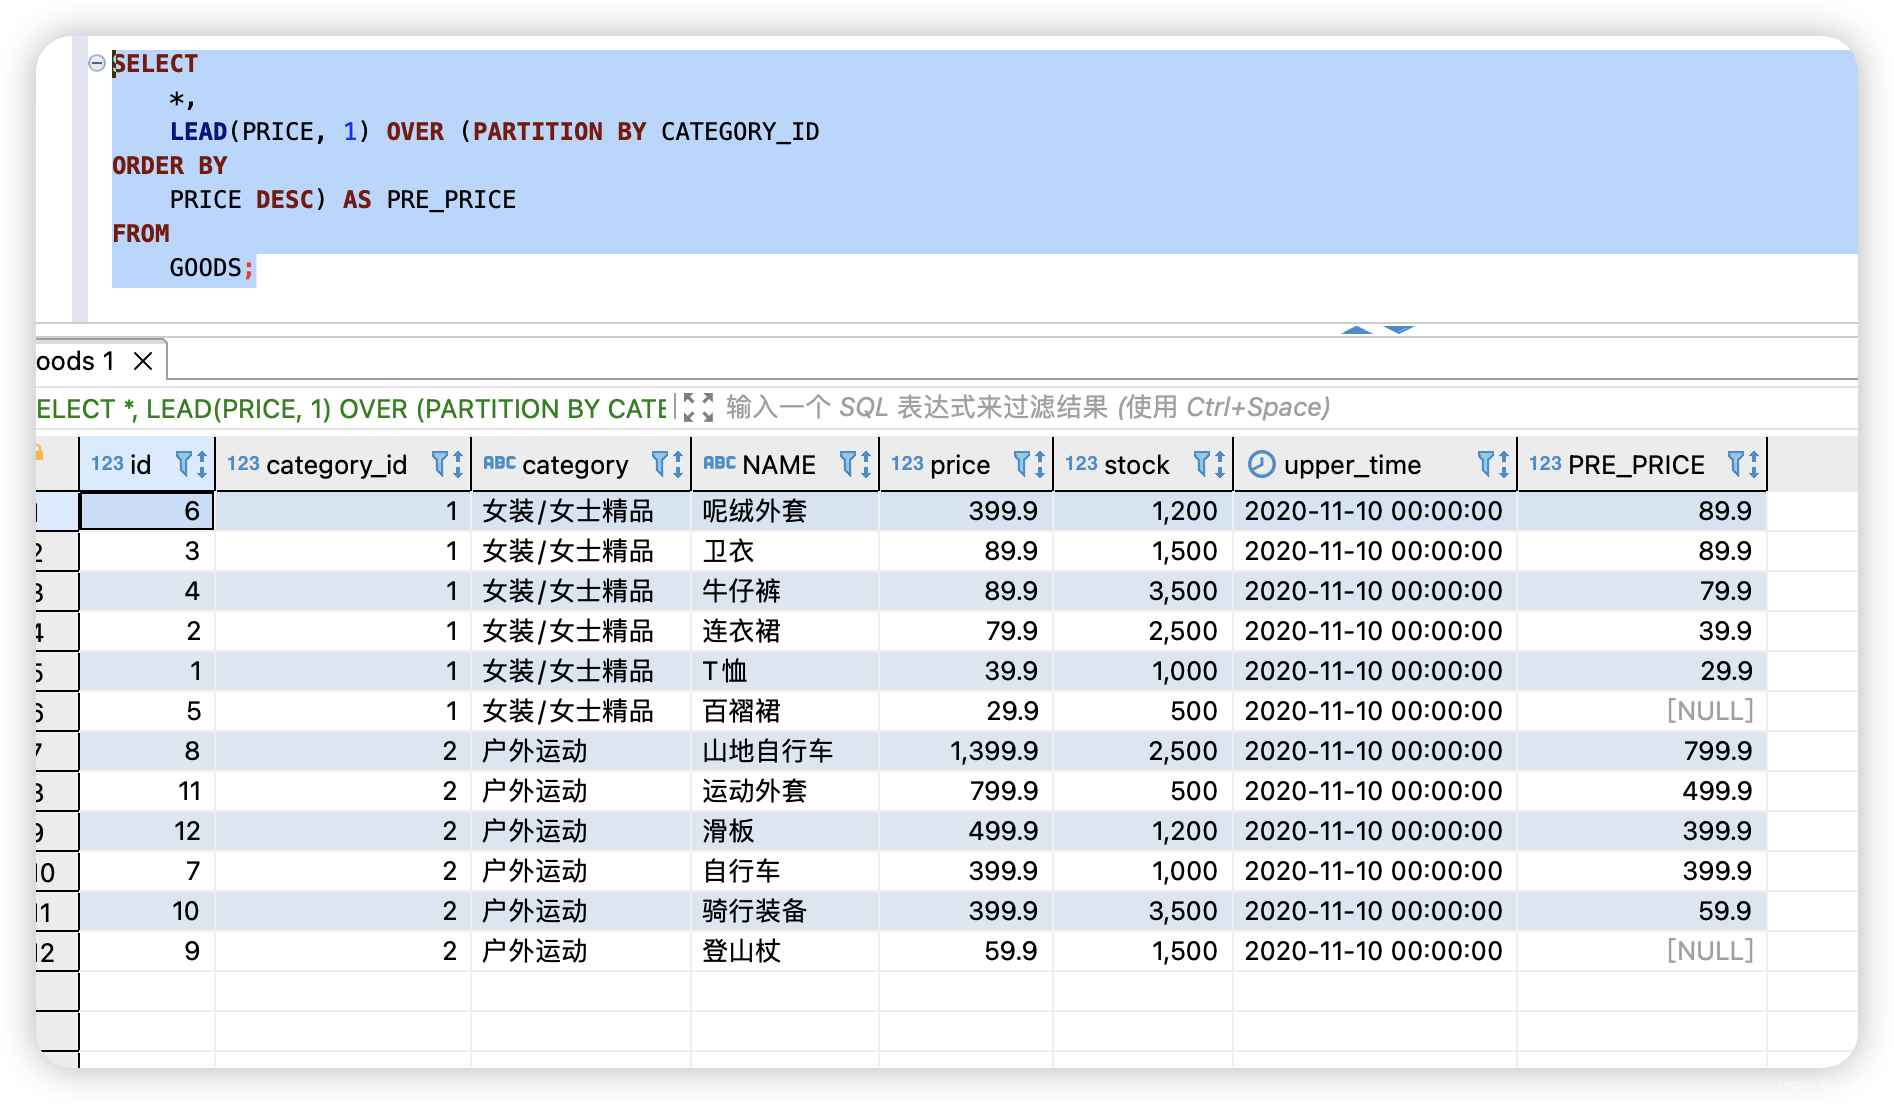This screenshot has width=1894, height=1104.
Task: Click the LEAD keyword in the SQL editor
Action: click(198, 132)
